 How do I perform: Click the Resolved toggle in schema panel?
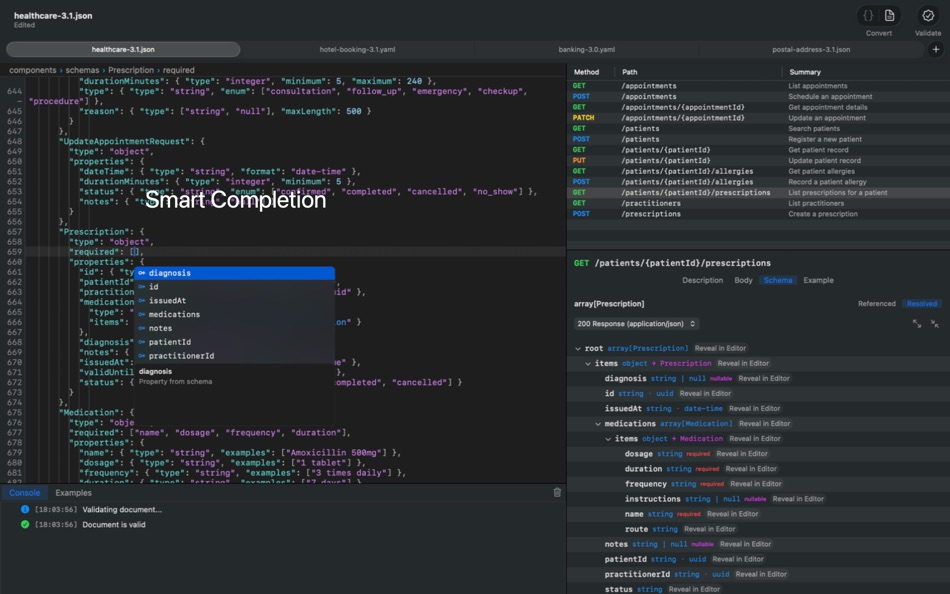pyautogui.click(x=921, y=303)
